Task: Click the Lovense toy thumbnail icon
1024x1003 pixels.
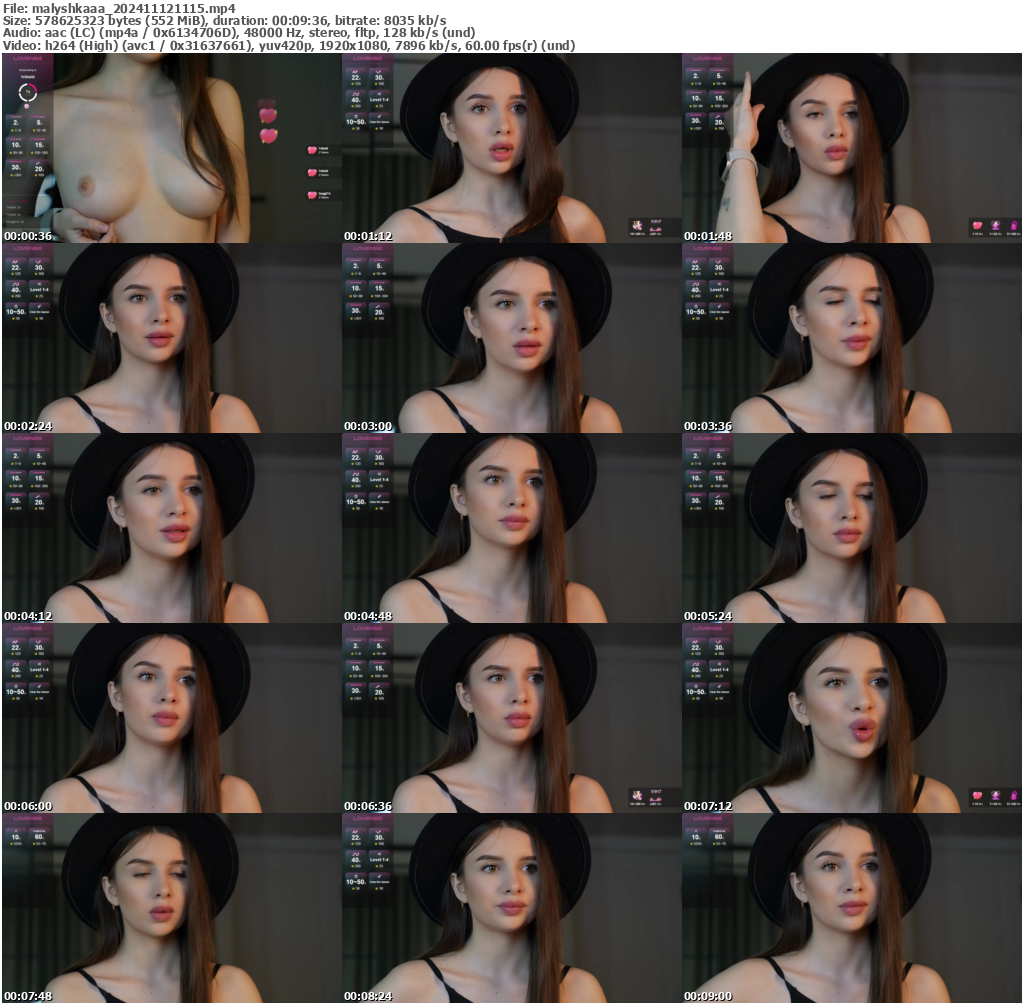Action: (x=638, y=226)
